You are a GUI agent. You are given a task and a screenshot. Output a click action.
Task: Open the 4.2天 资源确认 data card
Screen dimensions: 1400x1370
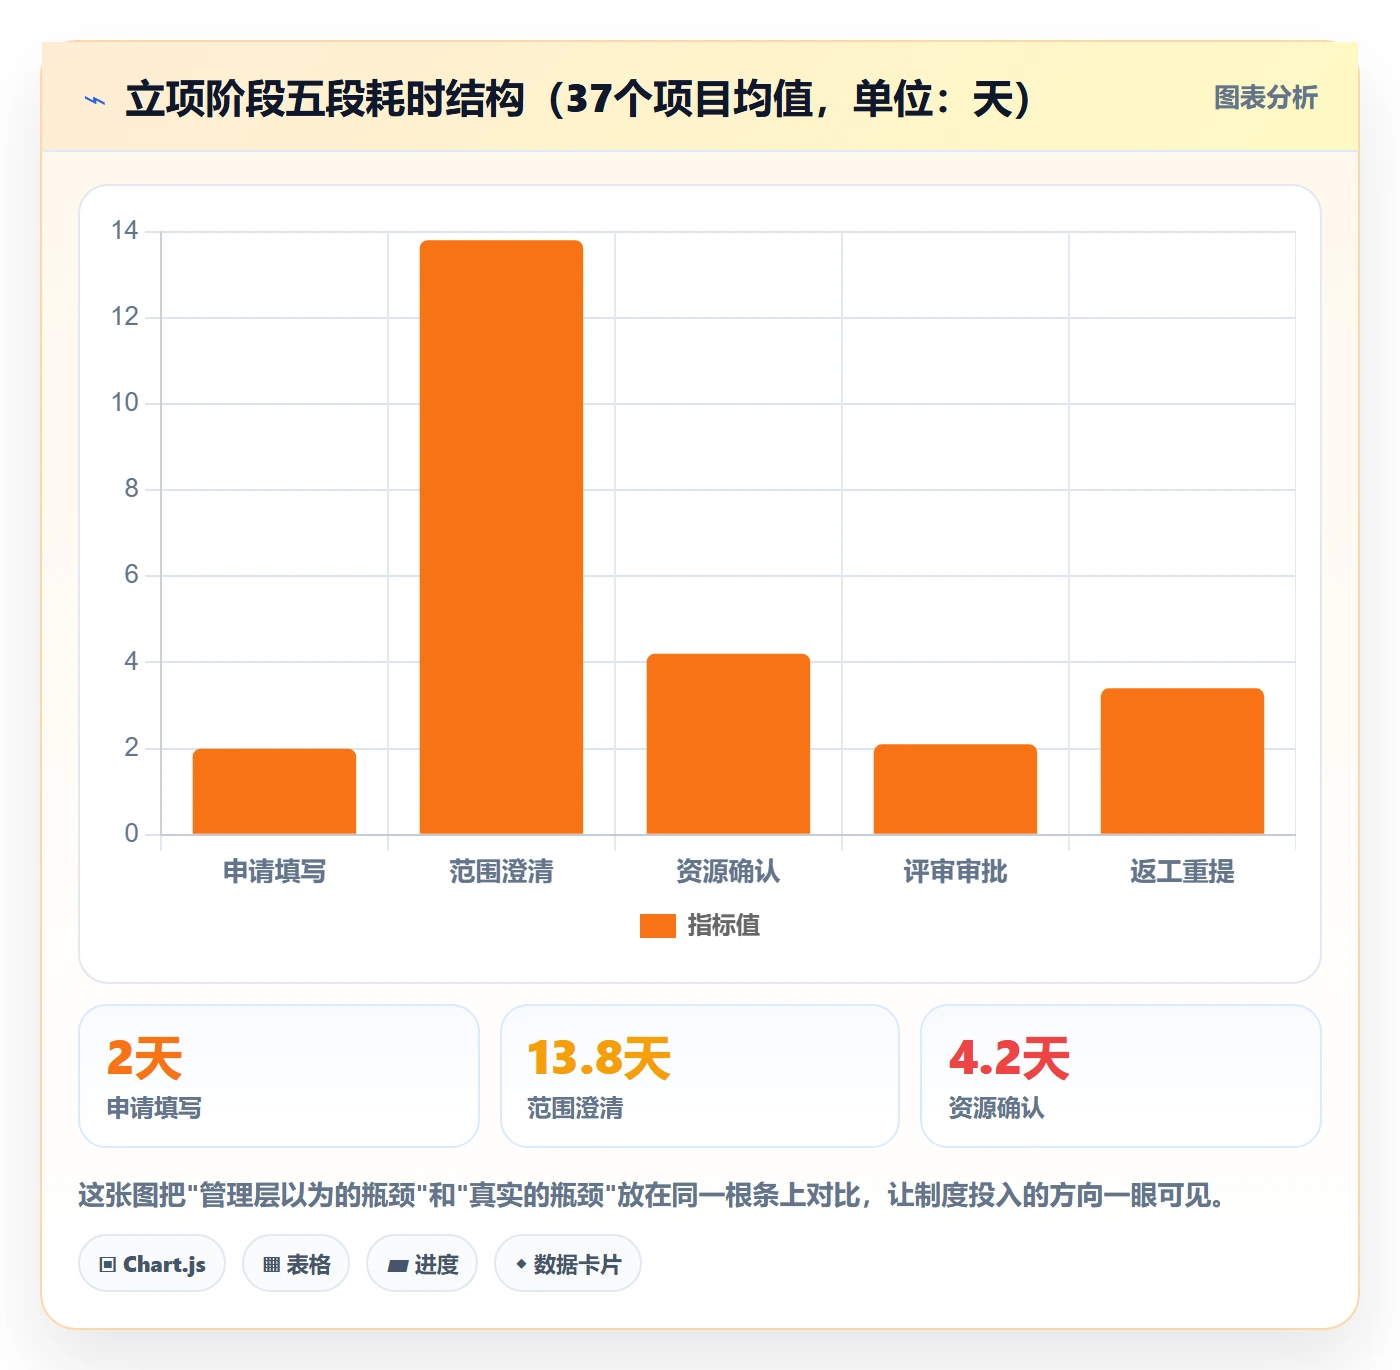click(1121, 1076)
